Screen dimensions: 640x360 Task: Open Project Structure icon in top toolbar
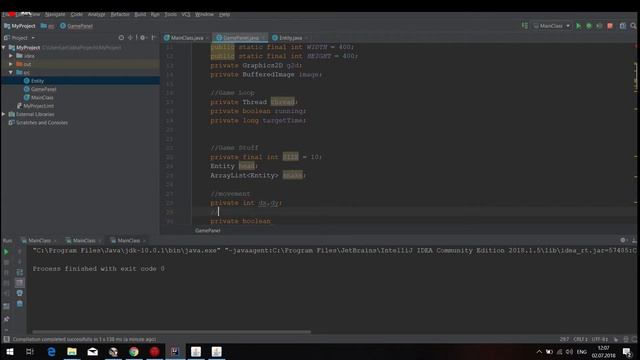pyautogui.click(x=622, y=26)
